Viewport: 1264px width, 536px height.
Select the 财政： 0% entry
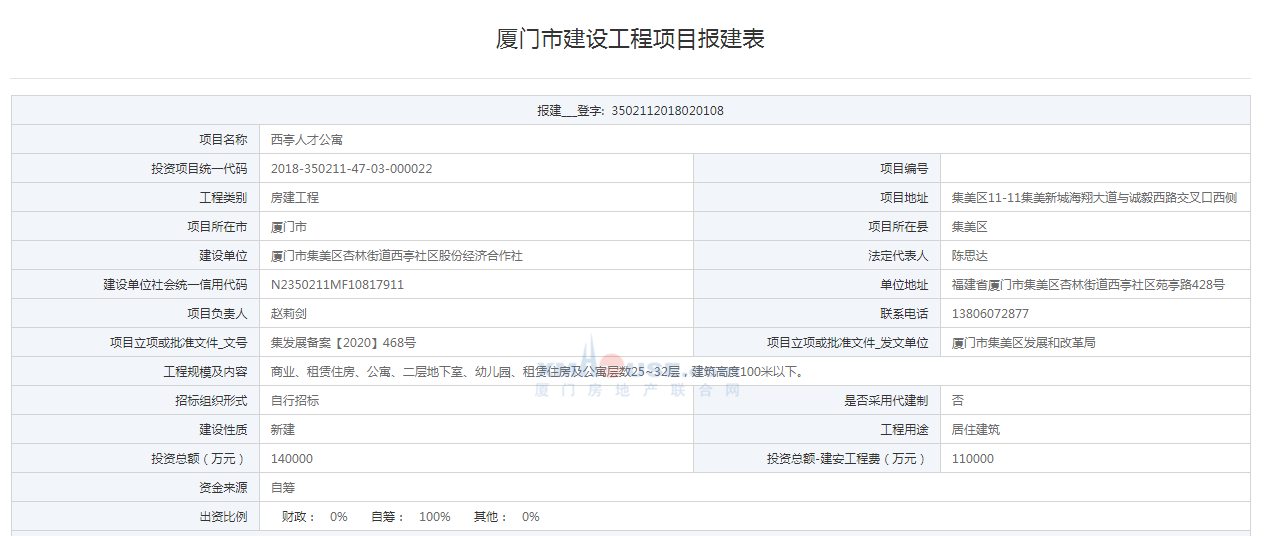tap(315, 517)
